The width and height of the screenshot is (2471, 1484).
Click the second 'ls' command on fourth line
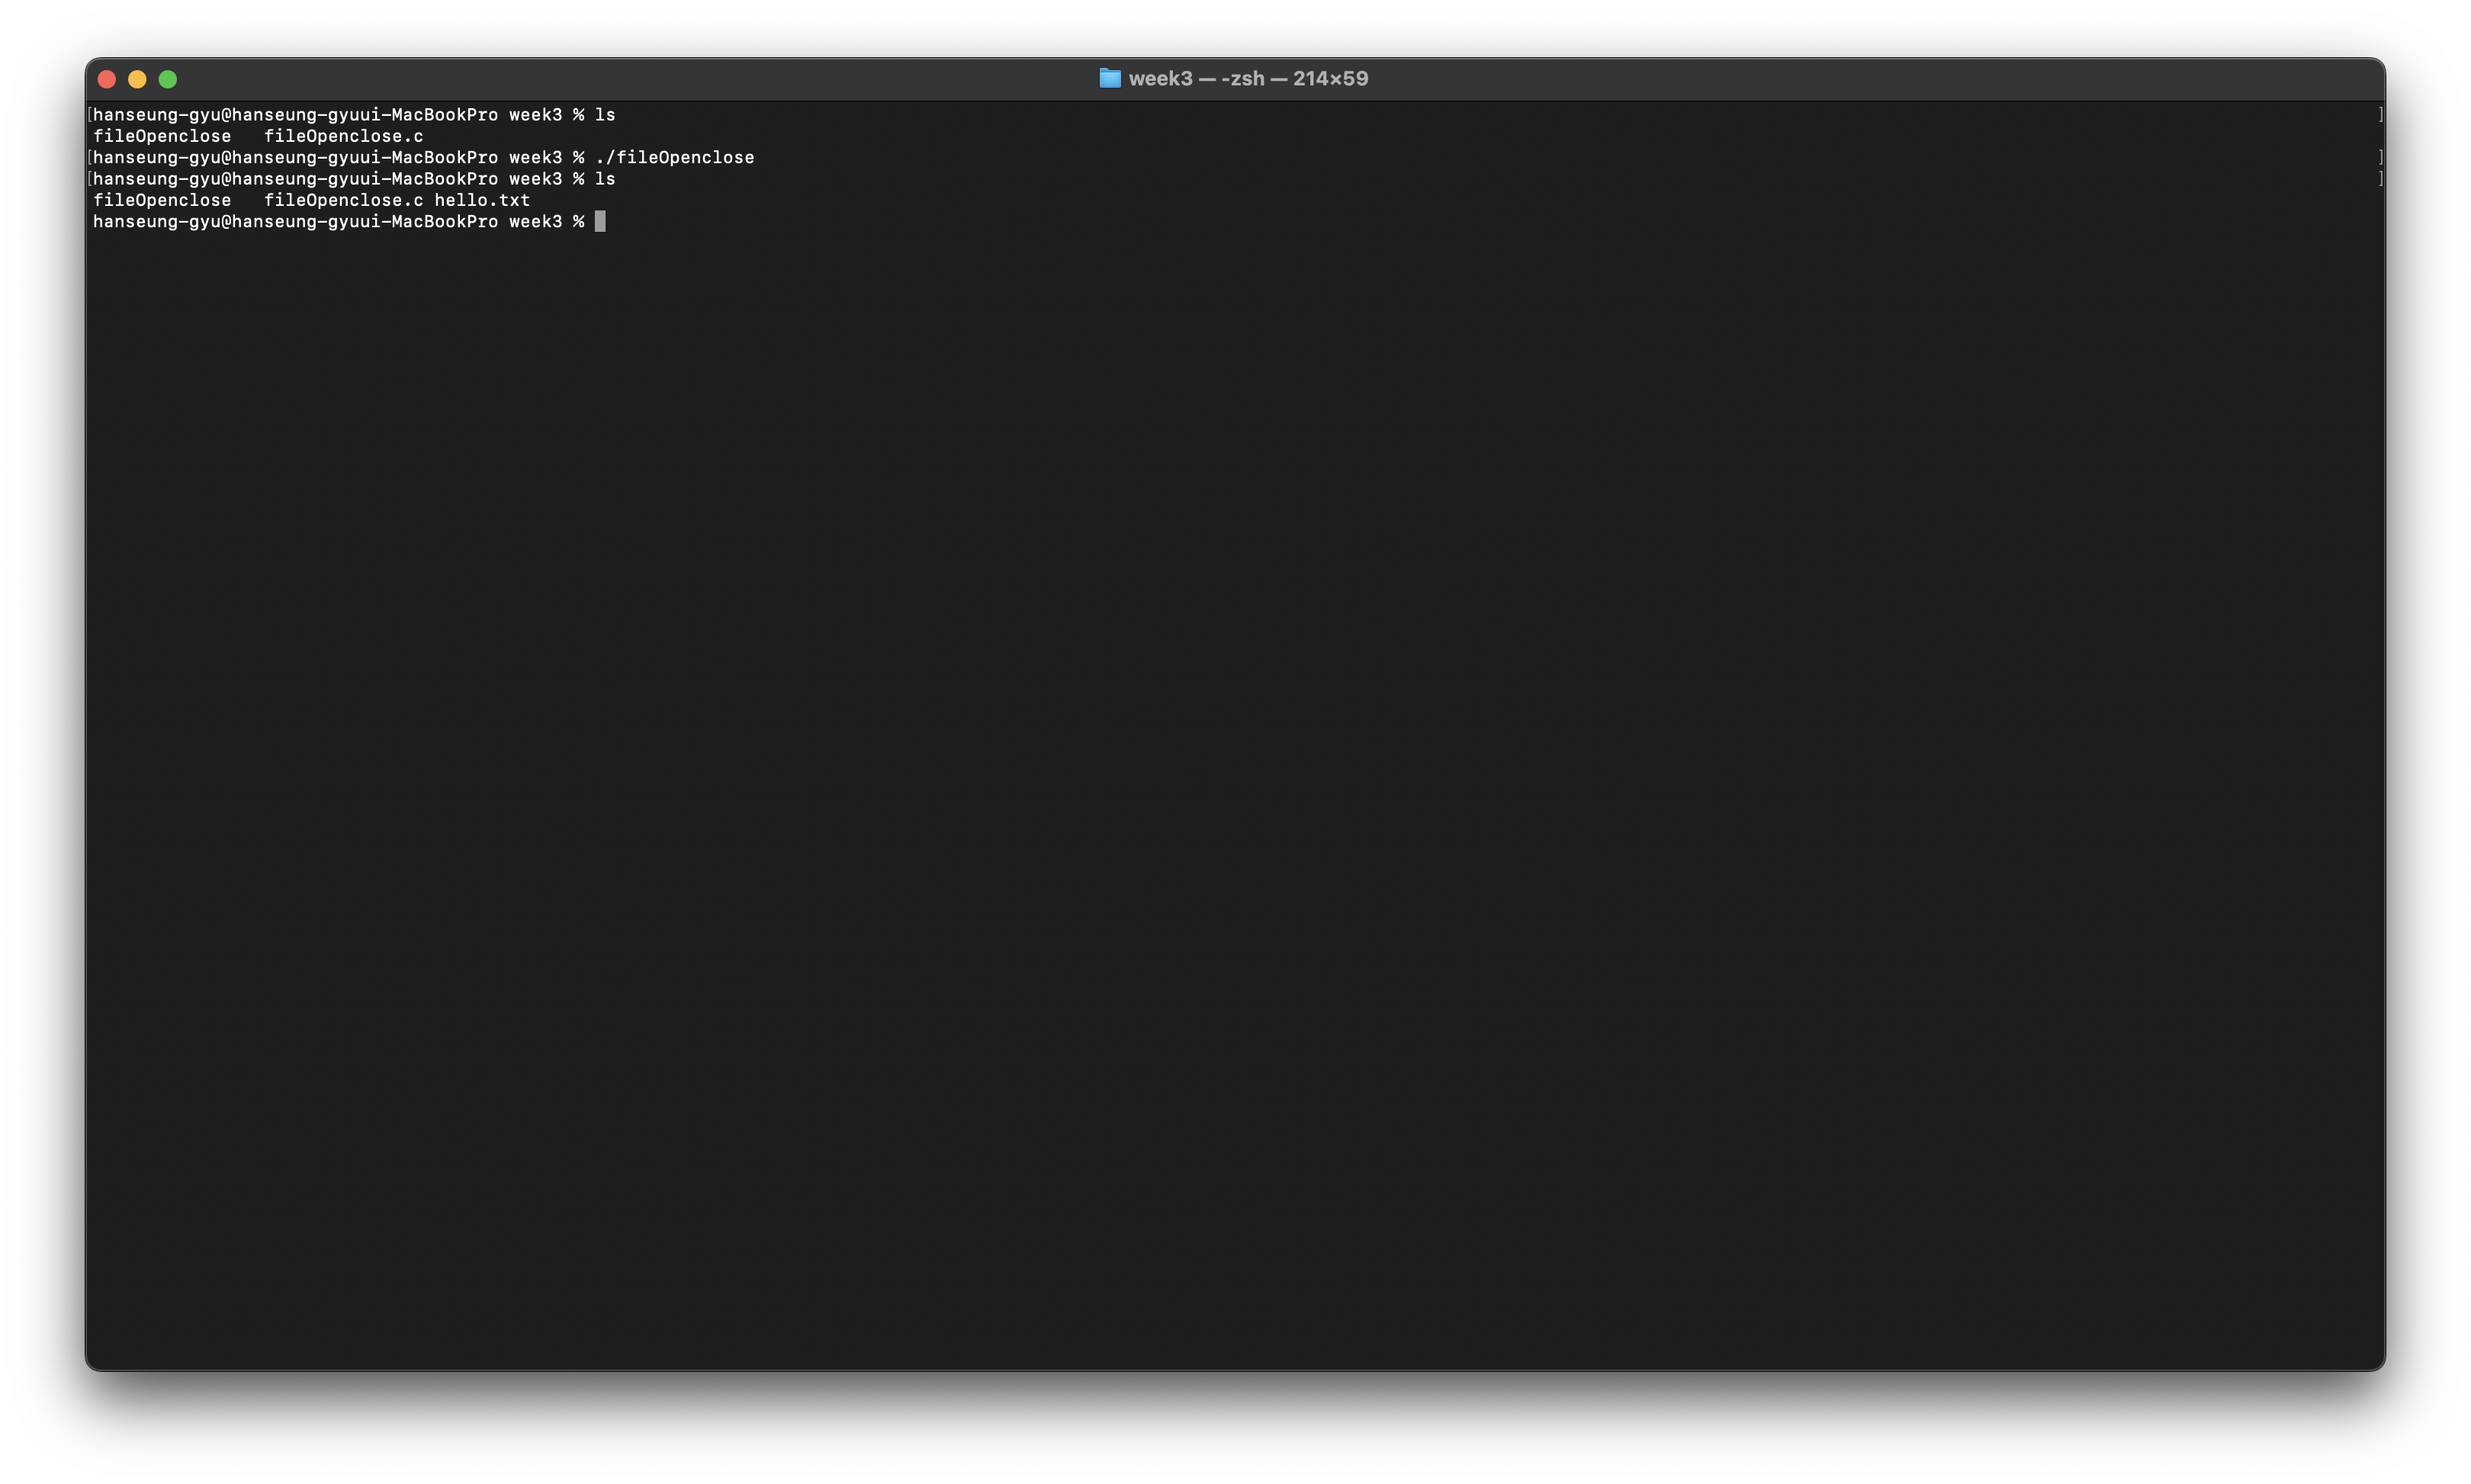(x=605, y=179)
